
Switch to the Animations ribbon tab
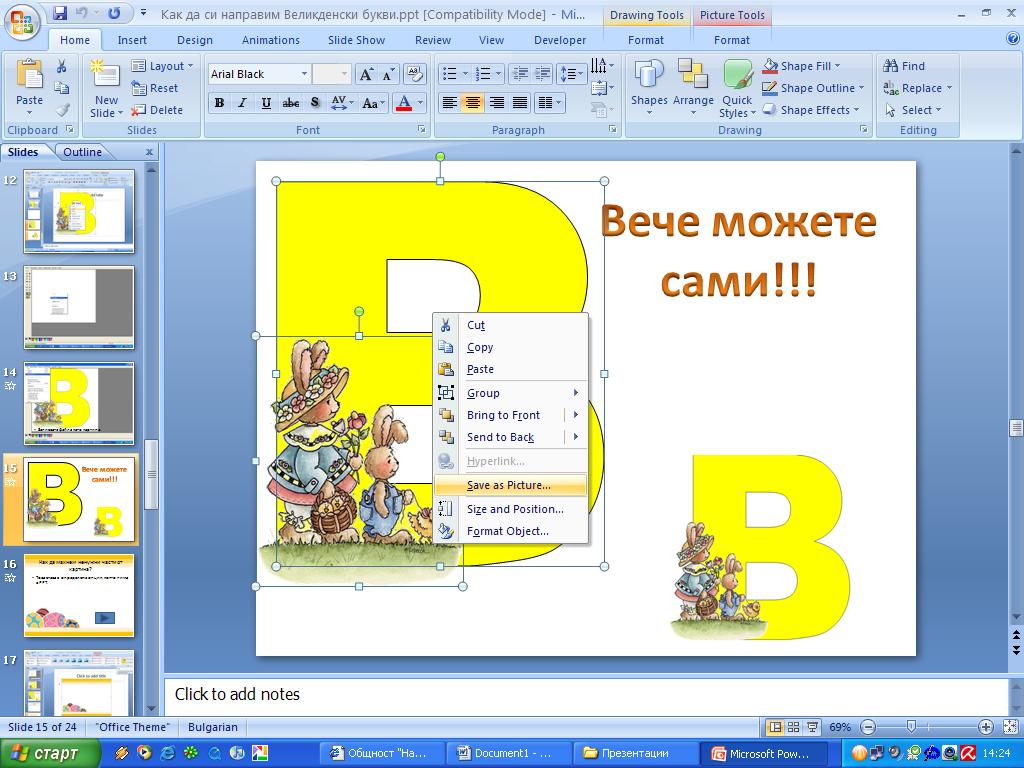pos(270,40)
